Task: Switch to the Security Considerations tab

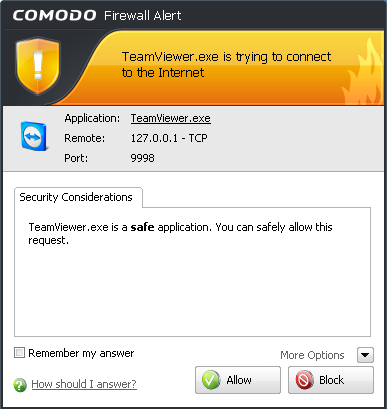Action: pos(78,197)
